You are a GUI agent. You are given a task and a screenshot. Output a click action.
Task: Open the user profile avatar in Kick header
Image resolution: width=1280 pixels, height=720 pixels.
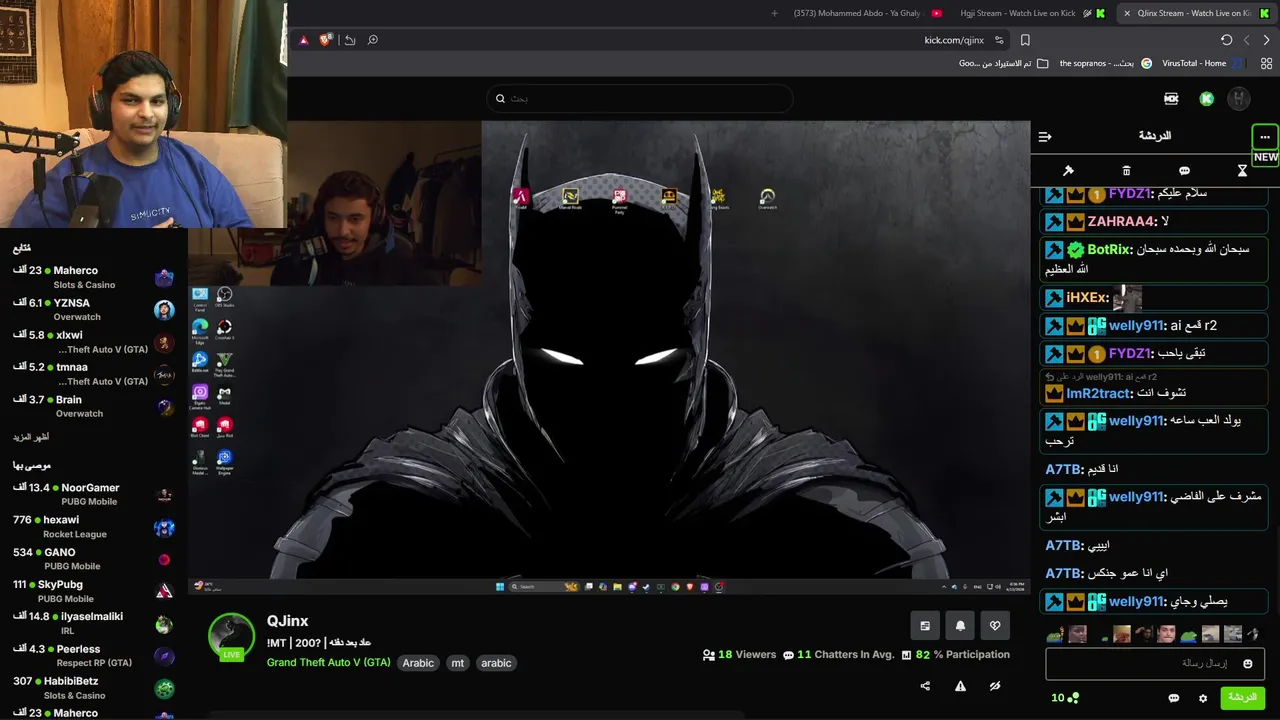click(1239, 98)
